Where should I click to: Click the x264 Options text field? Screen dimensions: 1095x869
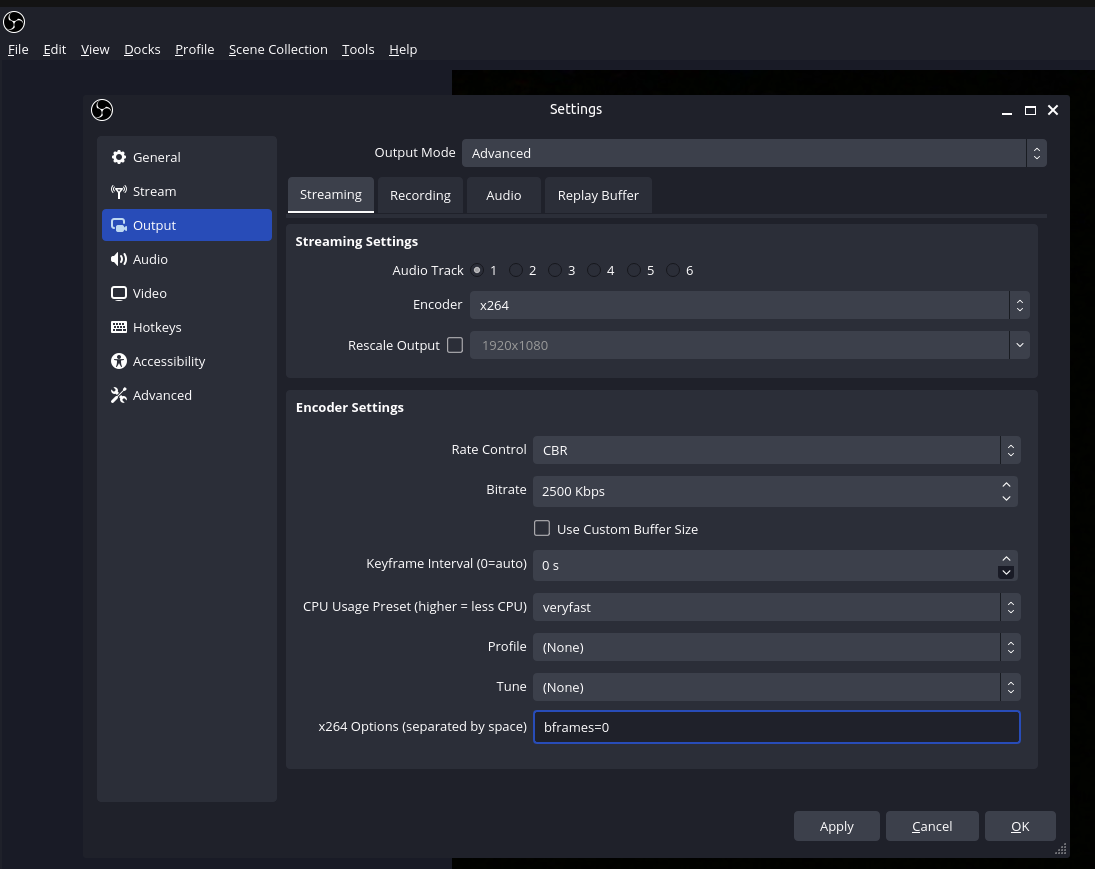pyautogui.click(x=776, y=727)
